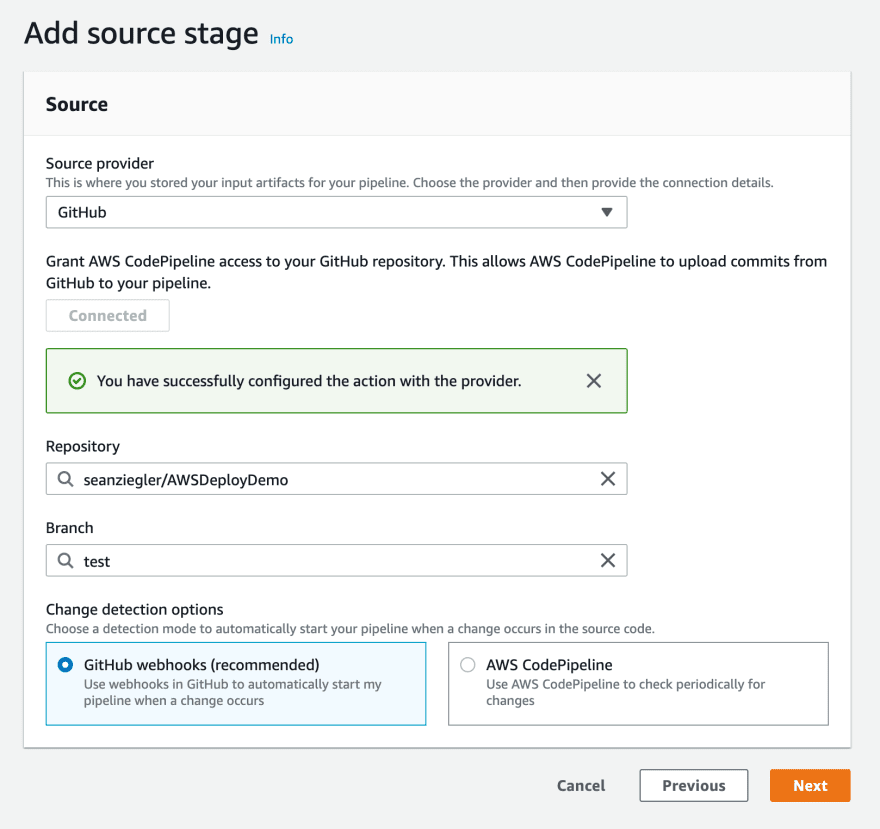
Task: Click the Next button
Action: coord(810,785)
